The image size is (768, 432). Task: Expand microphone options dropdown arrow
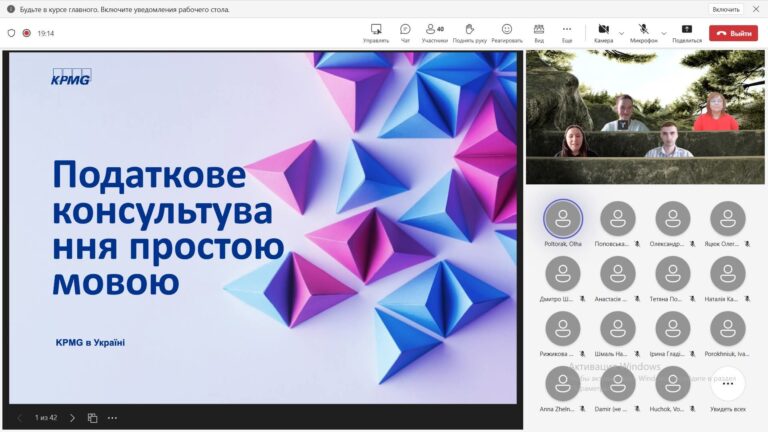(663, 33)
